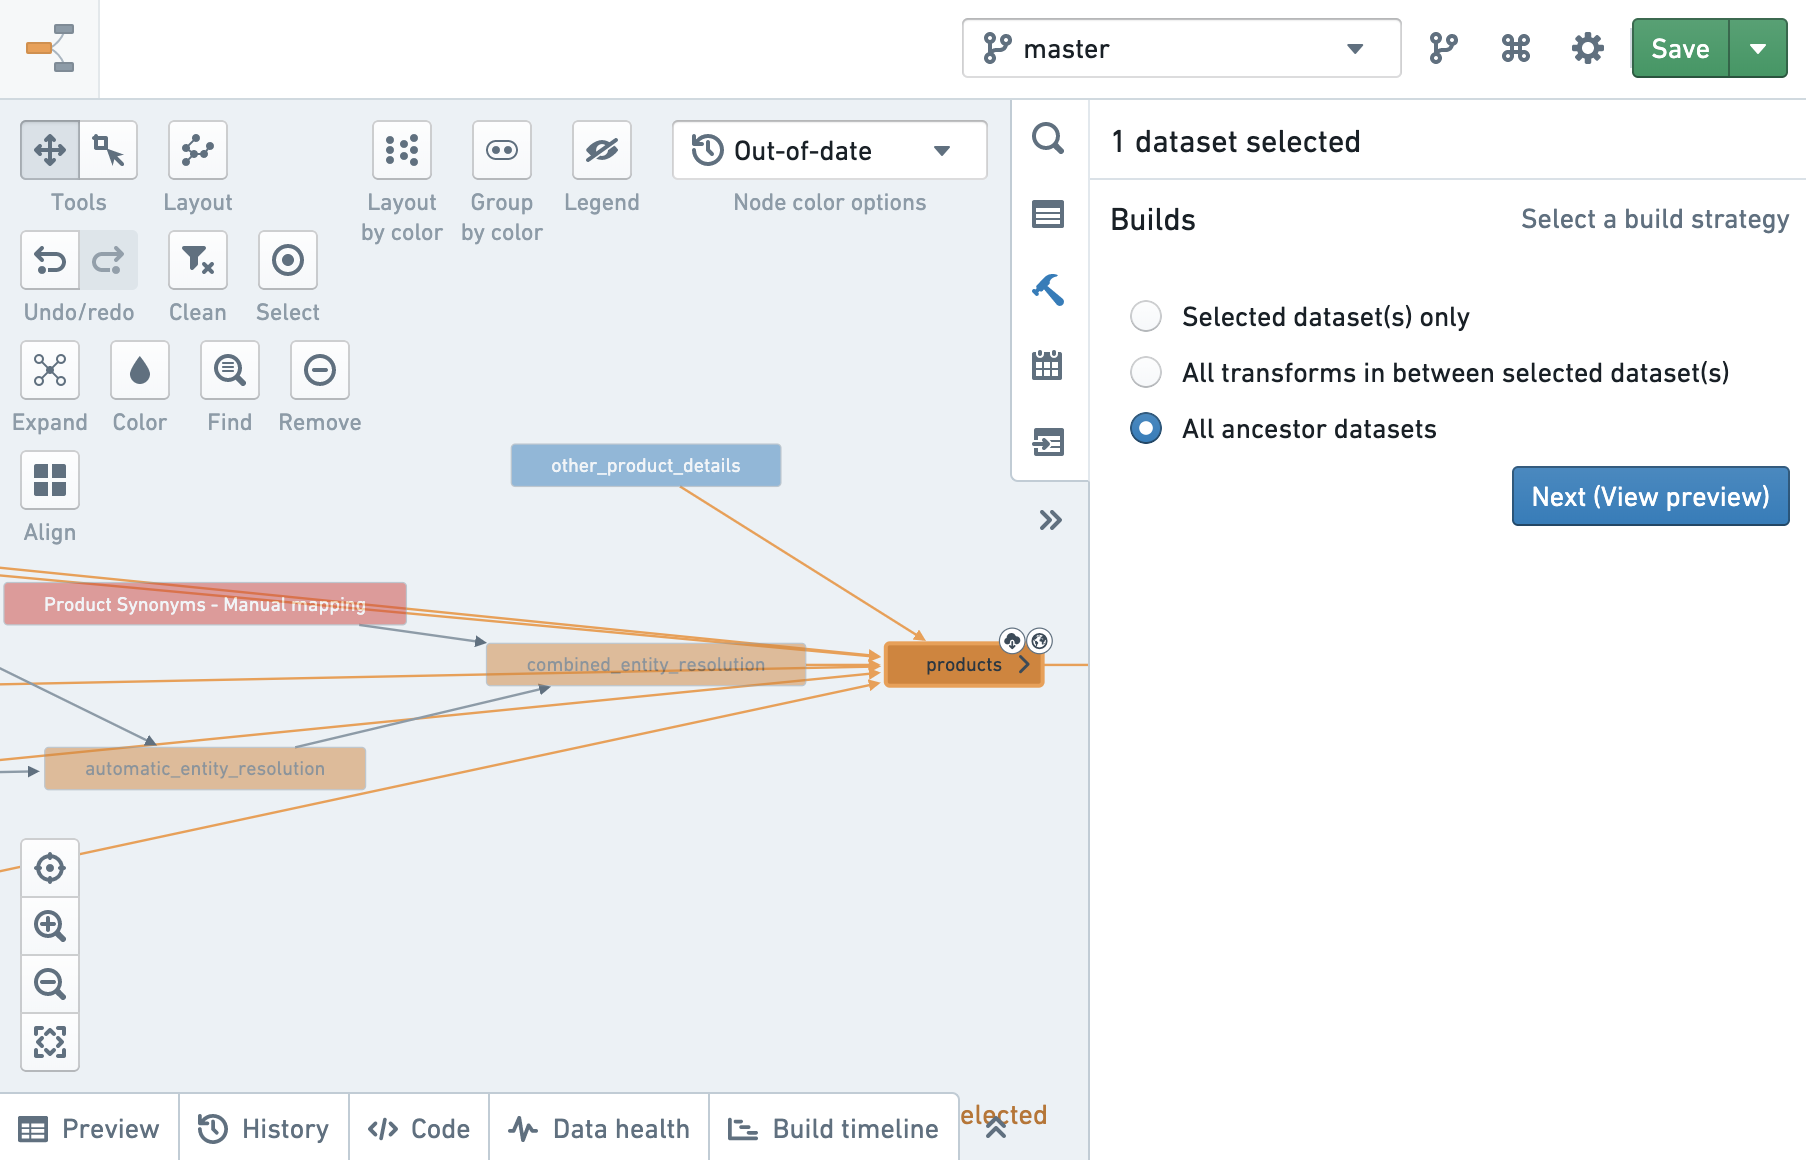Select 'Selected dataset(s) only' radio option
This screenshot has width=1806, height=1160.
(1146, 317)
